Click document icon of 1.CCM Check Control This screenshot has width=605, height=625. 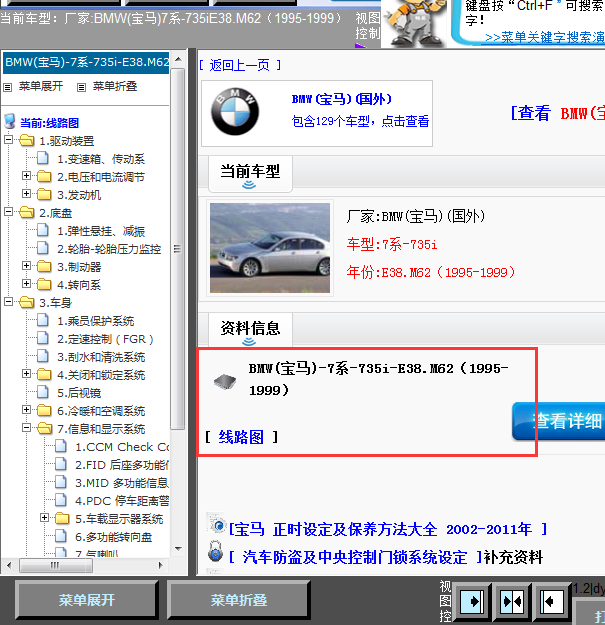click(61, 446)
